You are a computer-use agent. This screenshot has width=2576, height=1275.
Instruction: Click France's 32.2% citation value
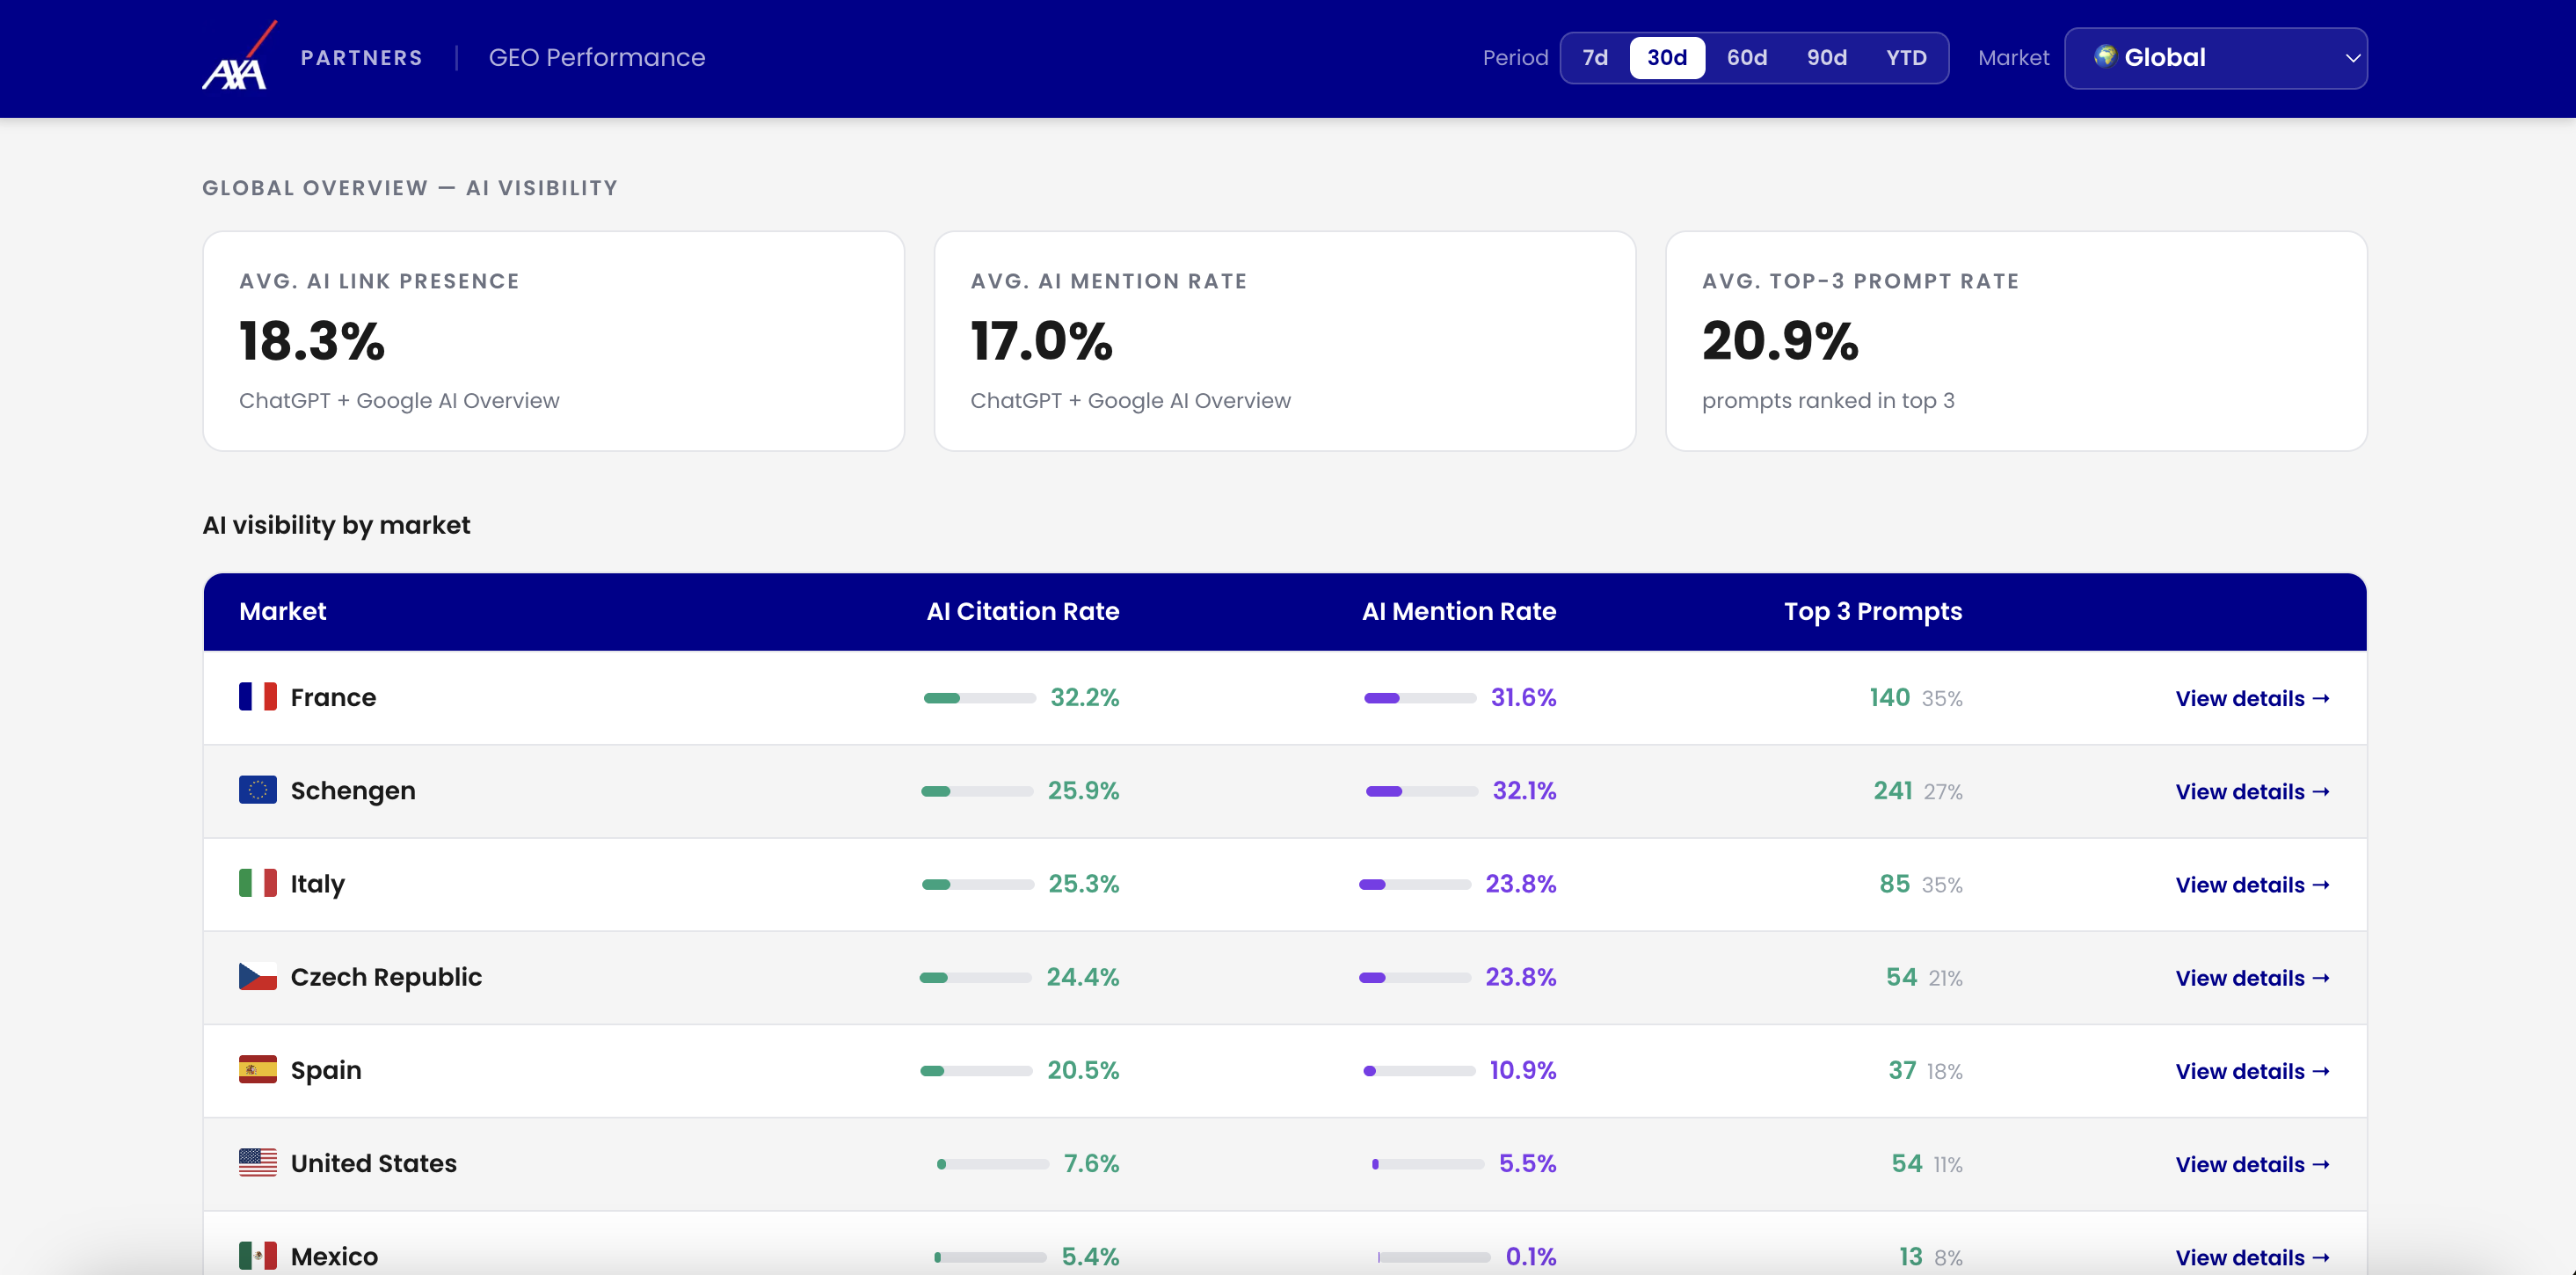pyautogui.click(x=1085, y=697)
